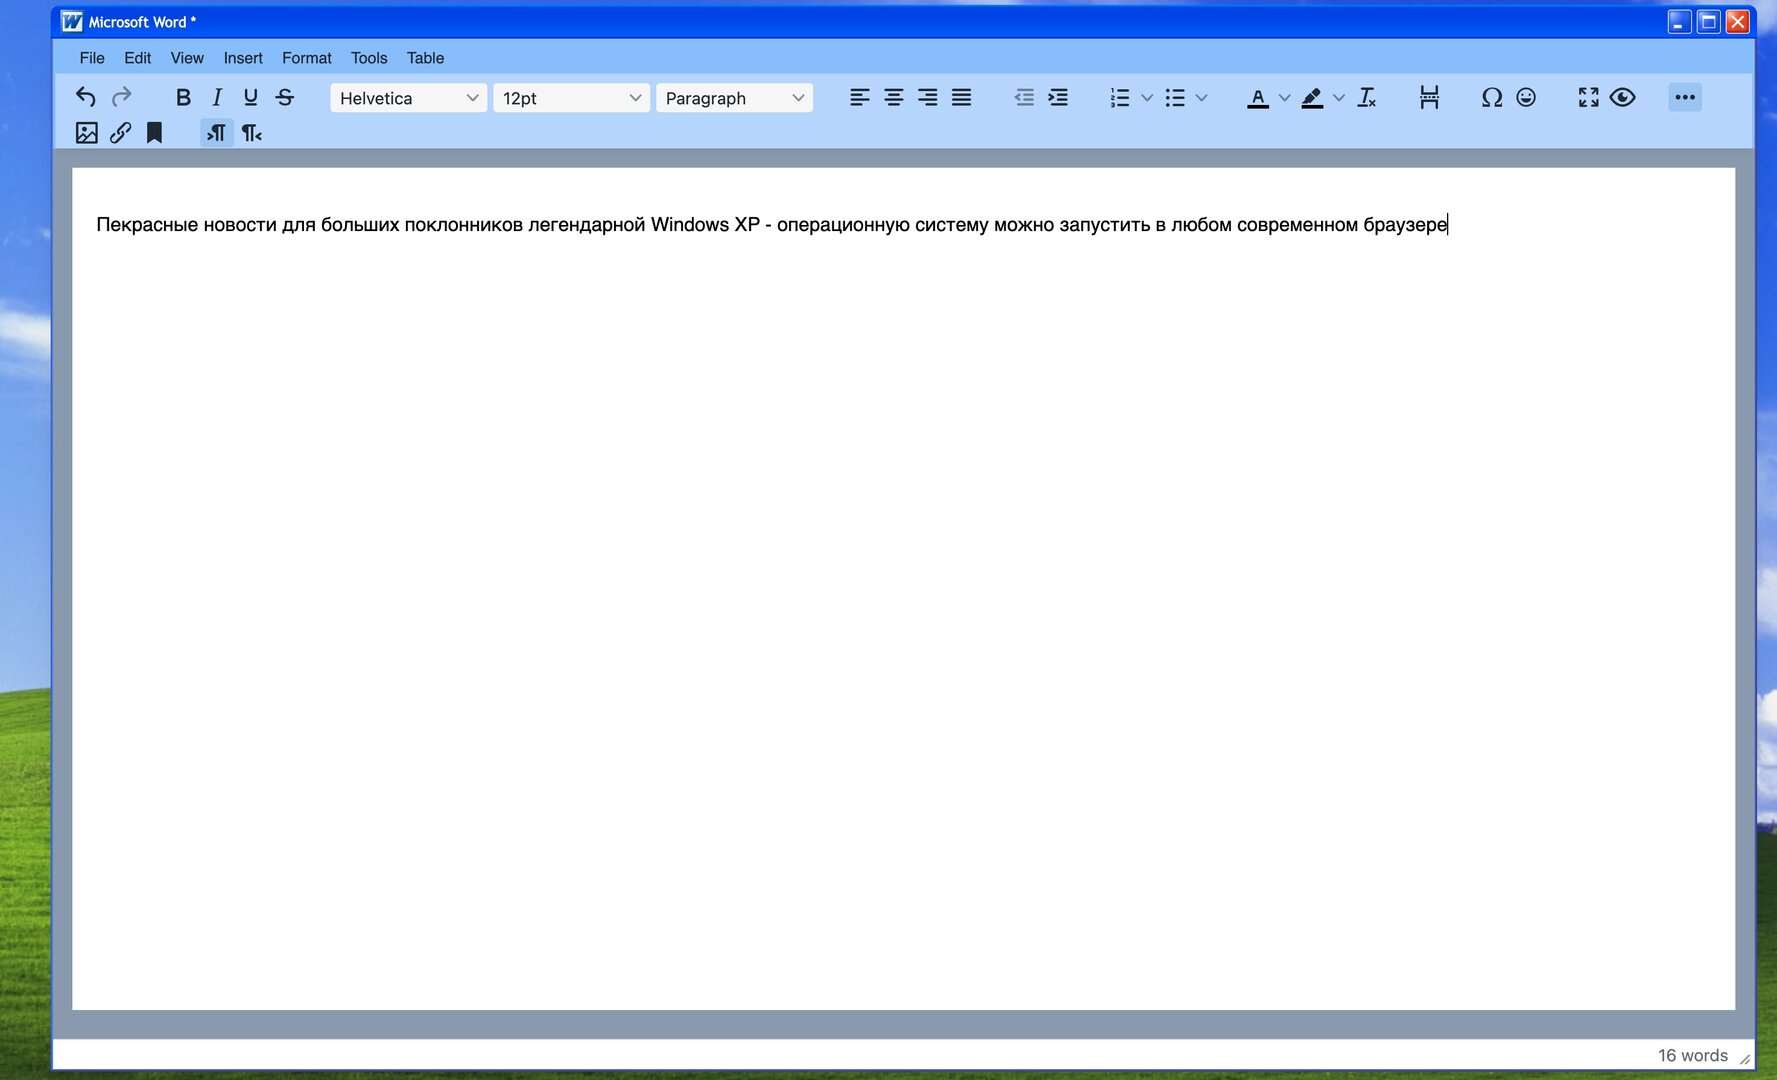Click the word "браузере" at the sentence end
The width and height of the screenshot is (1777, 1080).
coord(1406,225)
